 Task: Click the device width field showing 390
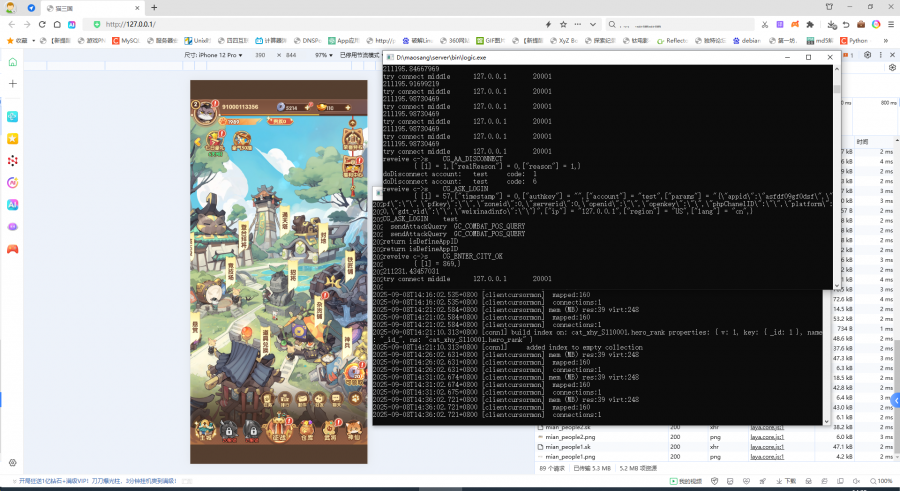[x=260, y=55]
